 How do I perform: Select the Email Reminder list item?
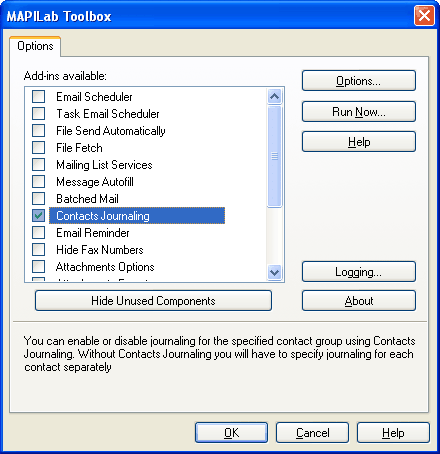coord(93,233)
